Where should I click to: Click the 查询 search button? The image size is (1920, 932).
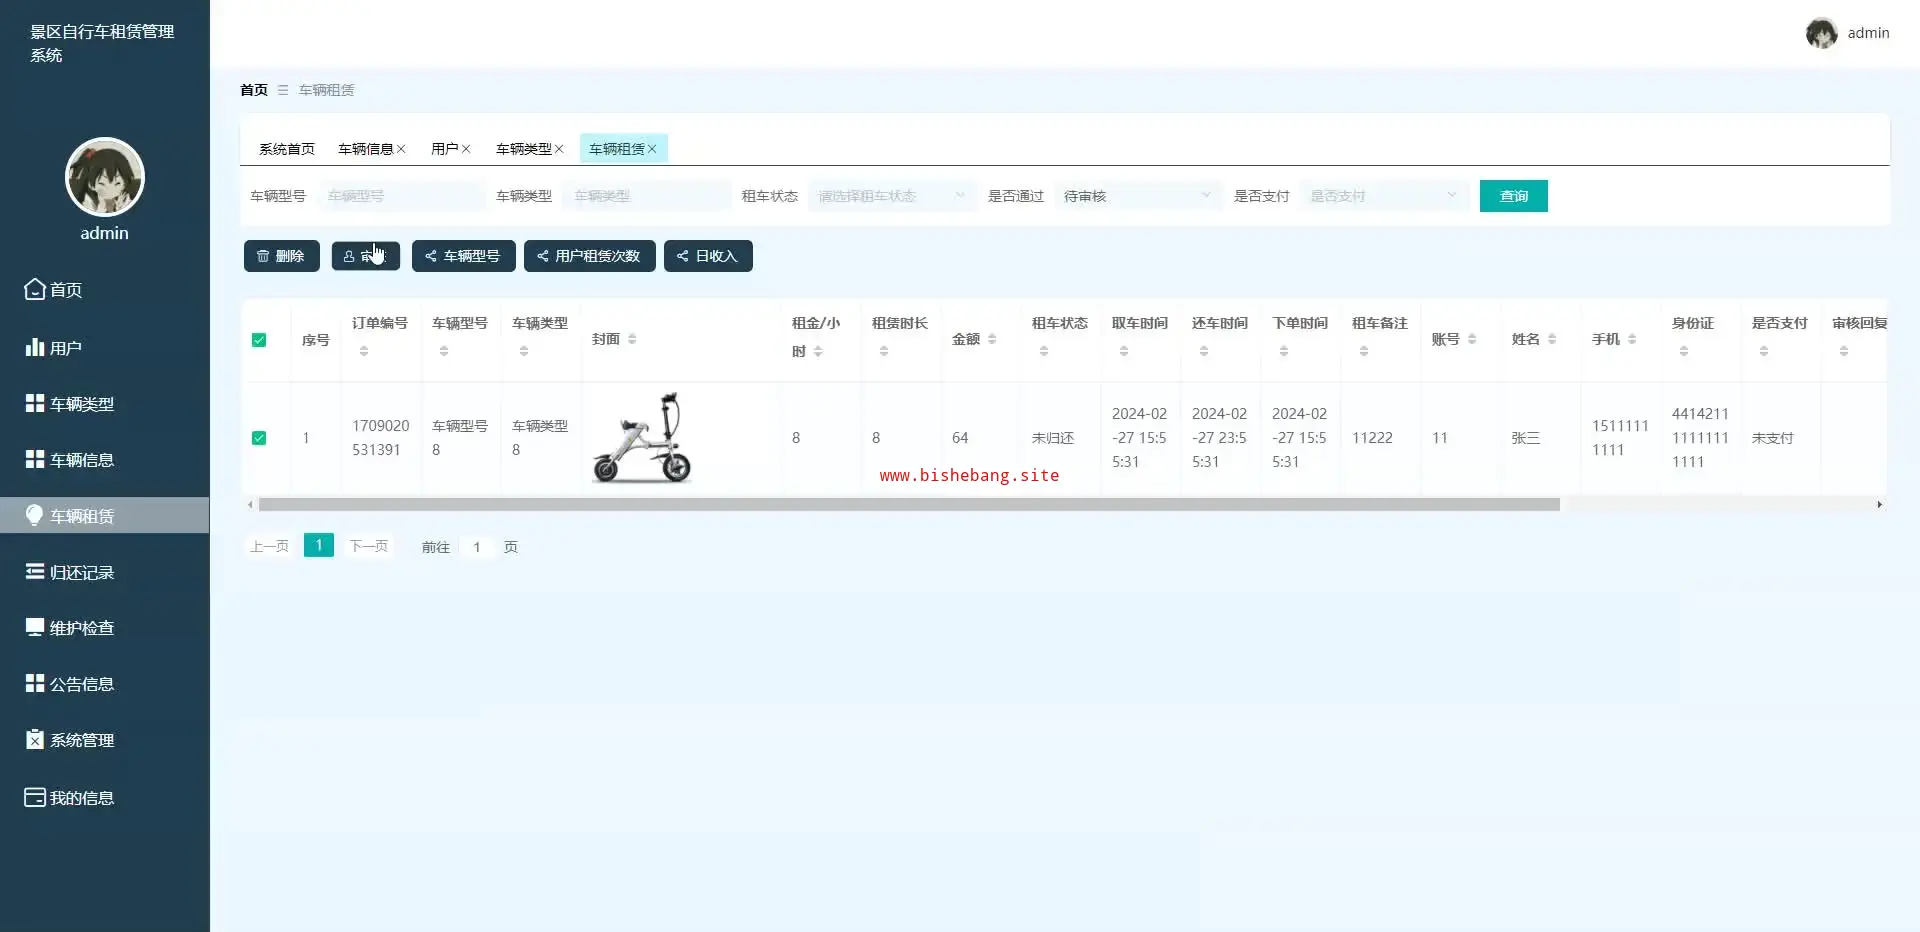point(1514,196)
